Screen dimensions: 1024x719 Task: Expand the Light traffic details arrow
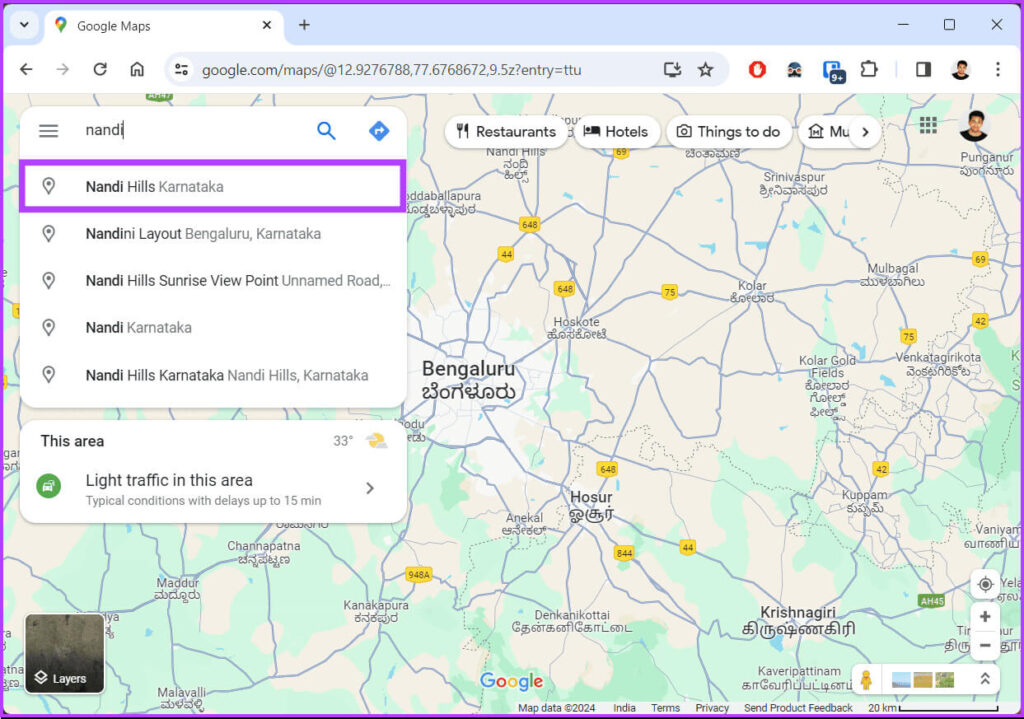[369, 488]
